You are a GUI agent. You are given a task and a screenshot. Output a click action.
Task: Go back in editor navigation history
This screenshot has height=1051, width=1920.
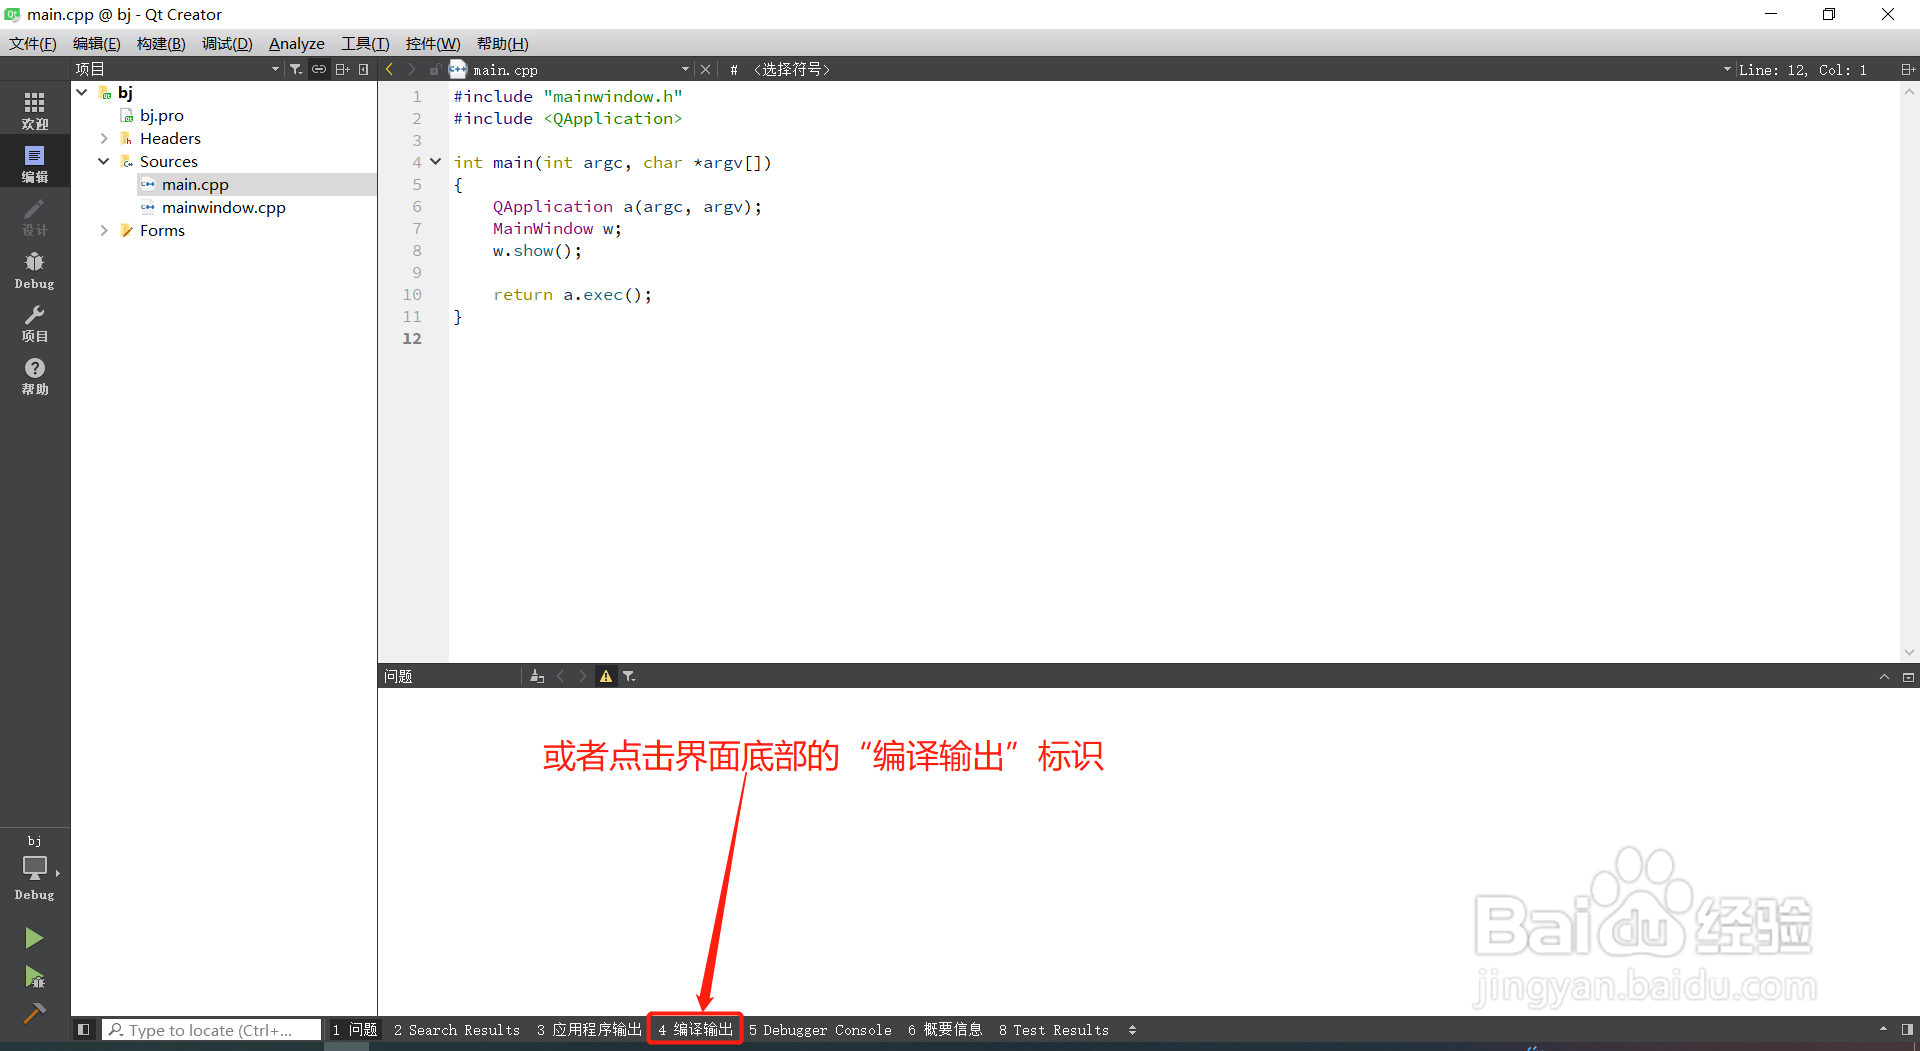click(x=389, y=69)
